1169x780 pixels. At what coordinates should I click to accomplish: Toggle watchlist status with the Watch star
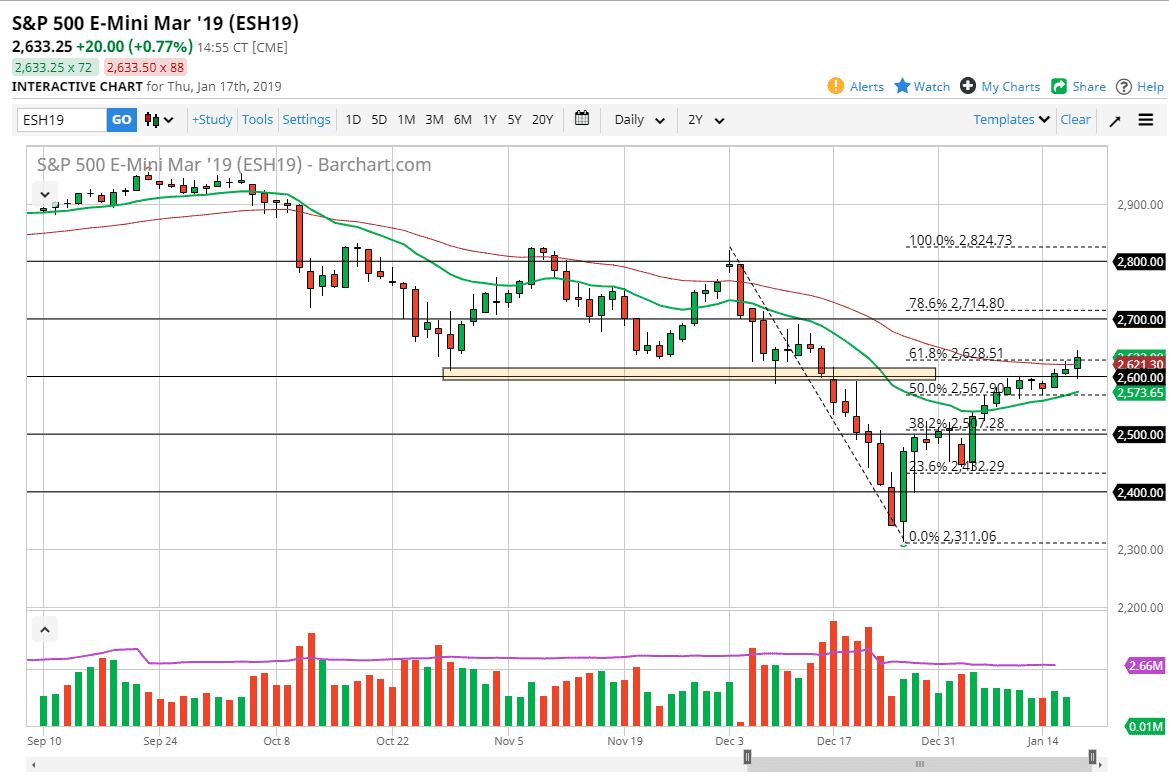[903, 86]
